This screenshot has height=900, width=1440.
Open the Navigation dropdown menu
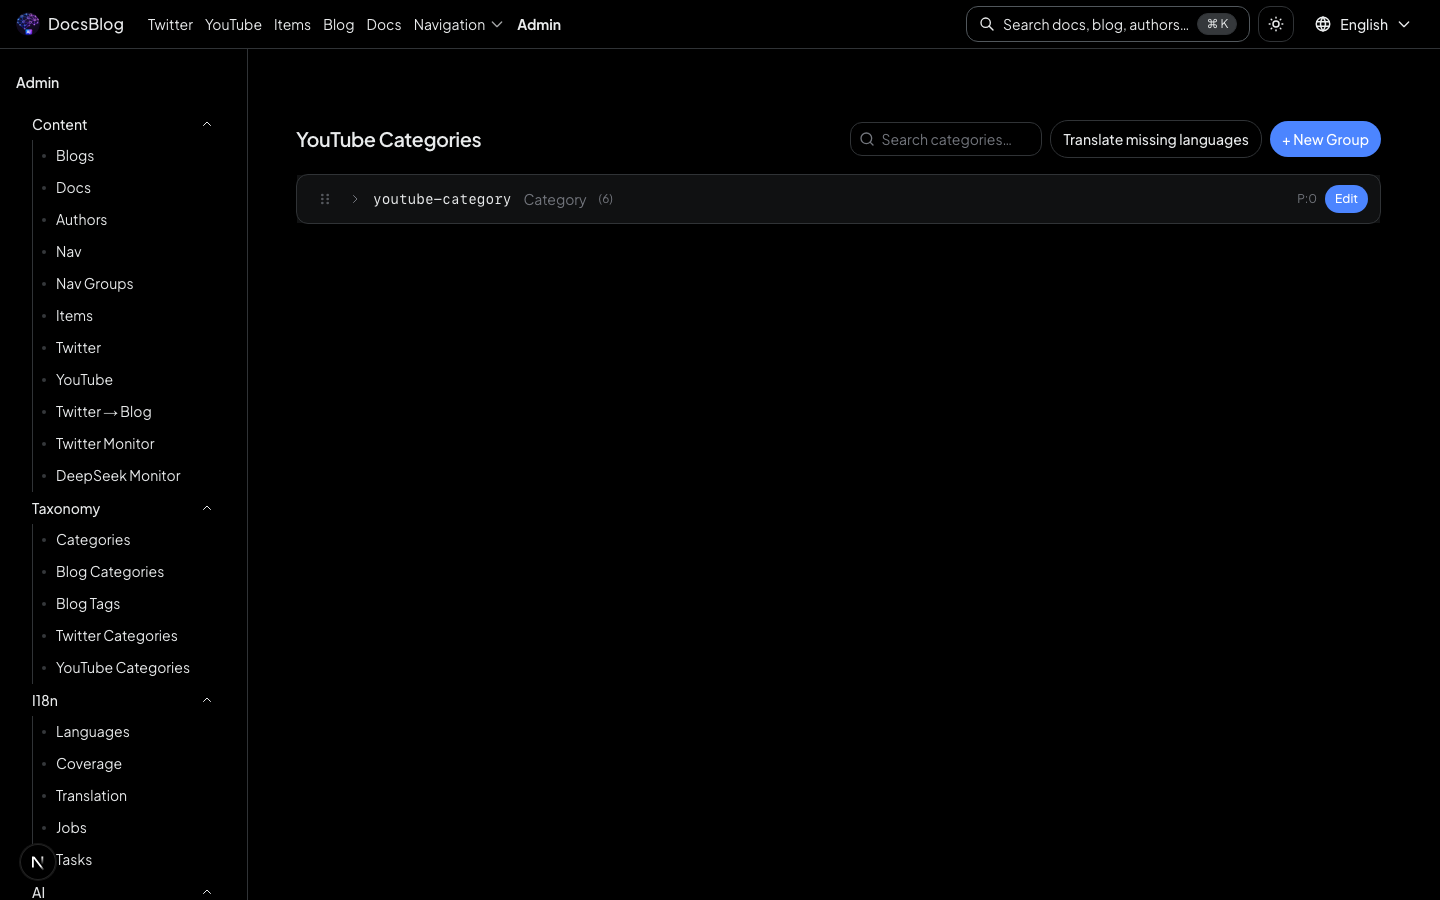click(457, 24)
